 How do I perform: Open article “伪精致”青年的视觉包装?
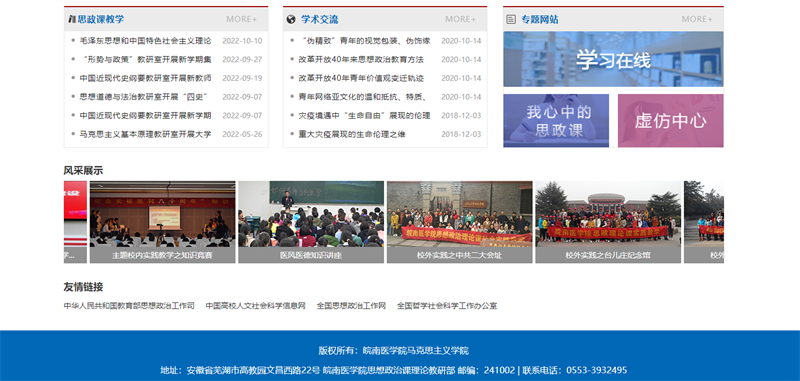pos(364,41)
